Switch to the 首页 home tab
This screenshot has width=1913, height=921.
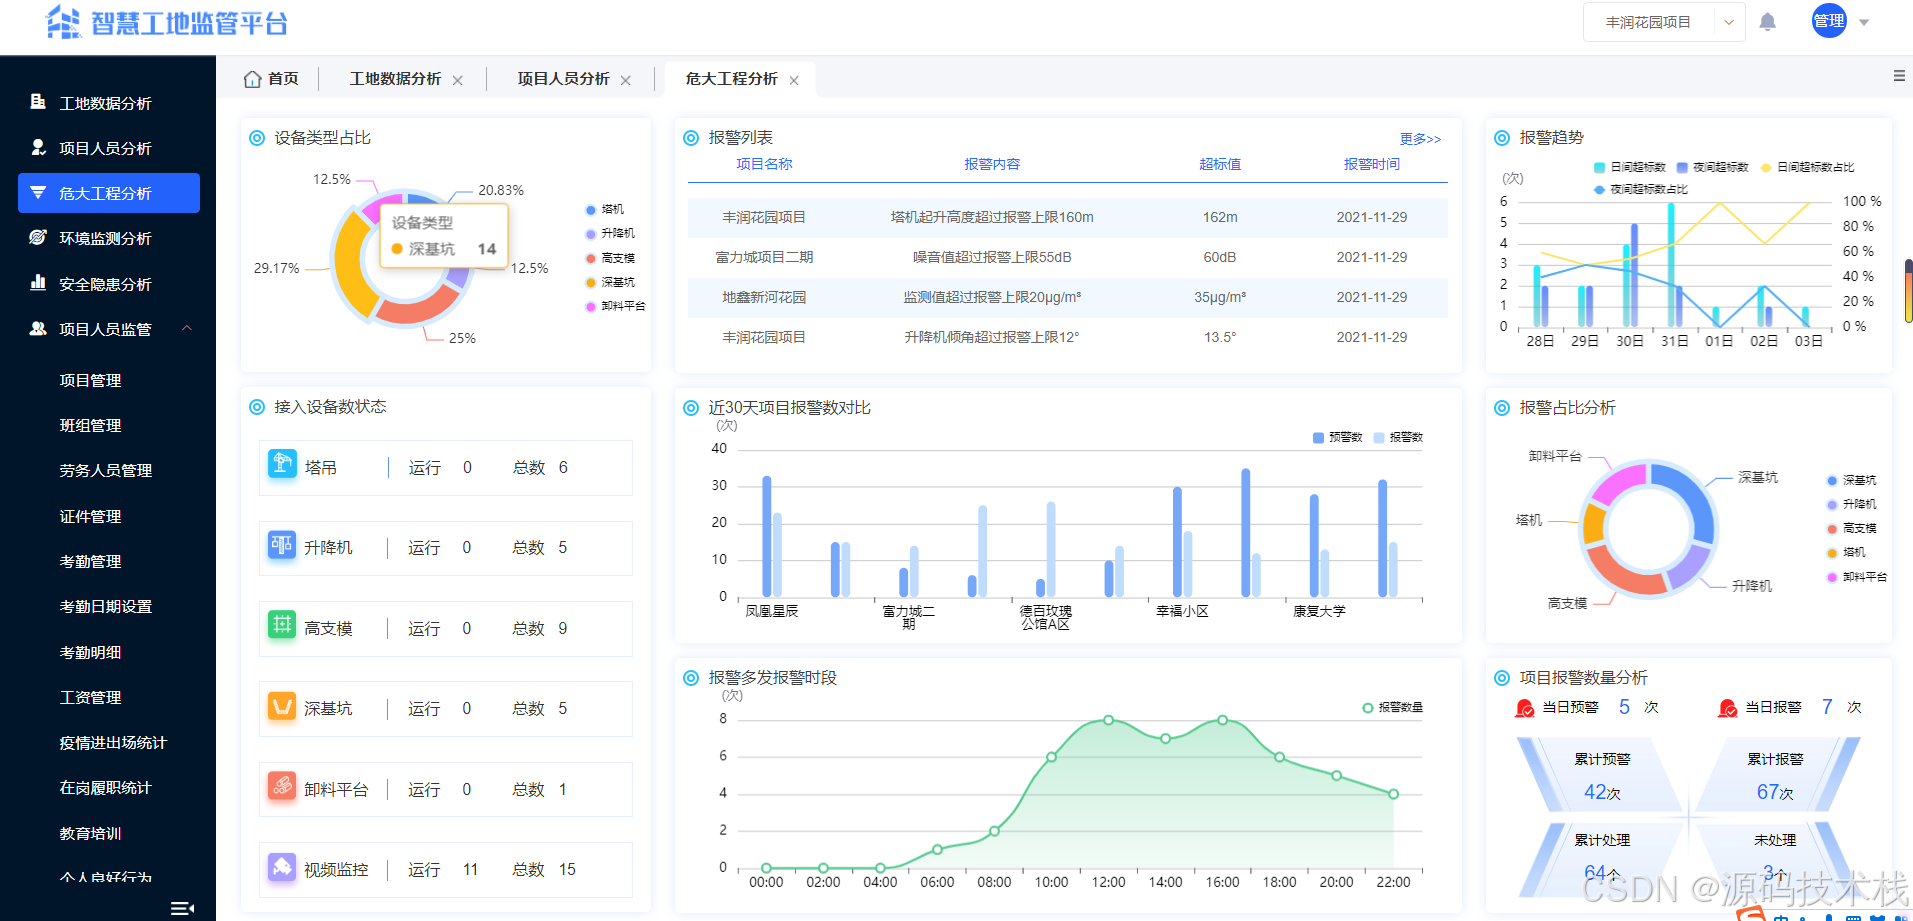click(271, 78)
